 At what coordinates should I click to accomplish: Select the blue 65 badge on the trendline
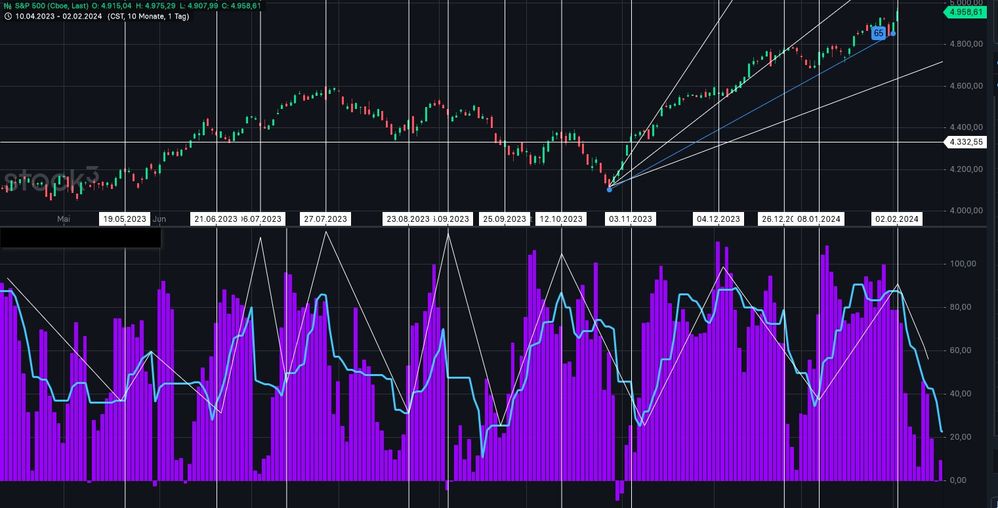click(x=878, y=33)
